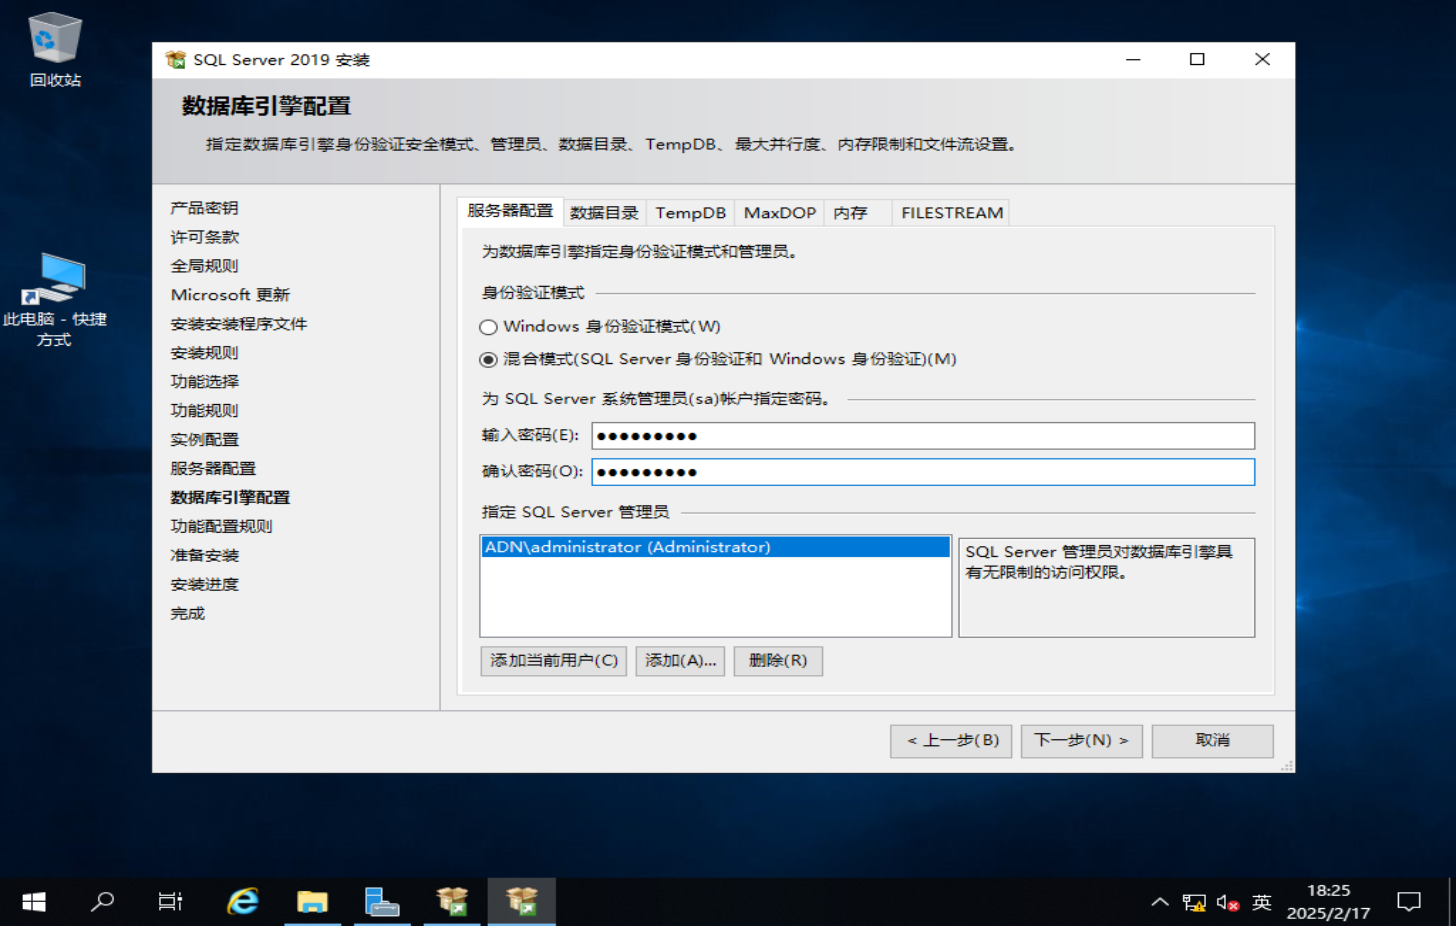Click 完成 step in the sidebar
Screen dimensions: 1456x926
(x=187, y=614)
